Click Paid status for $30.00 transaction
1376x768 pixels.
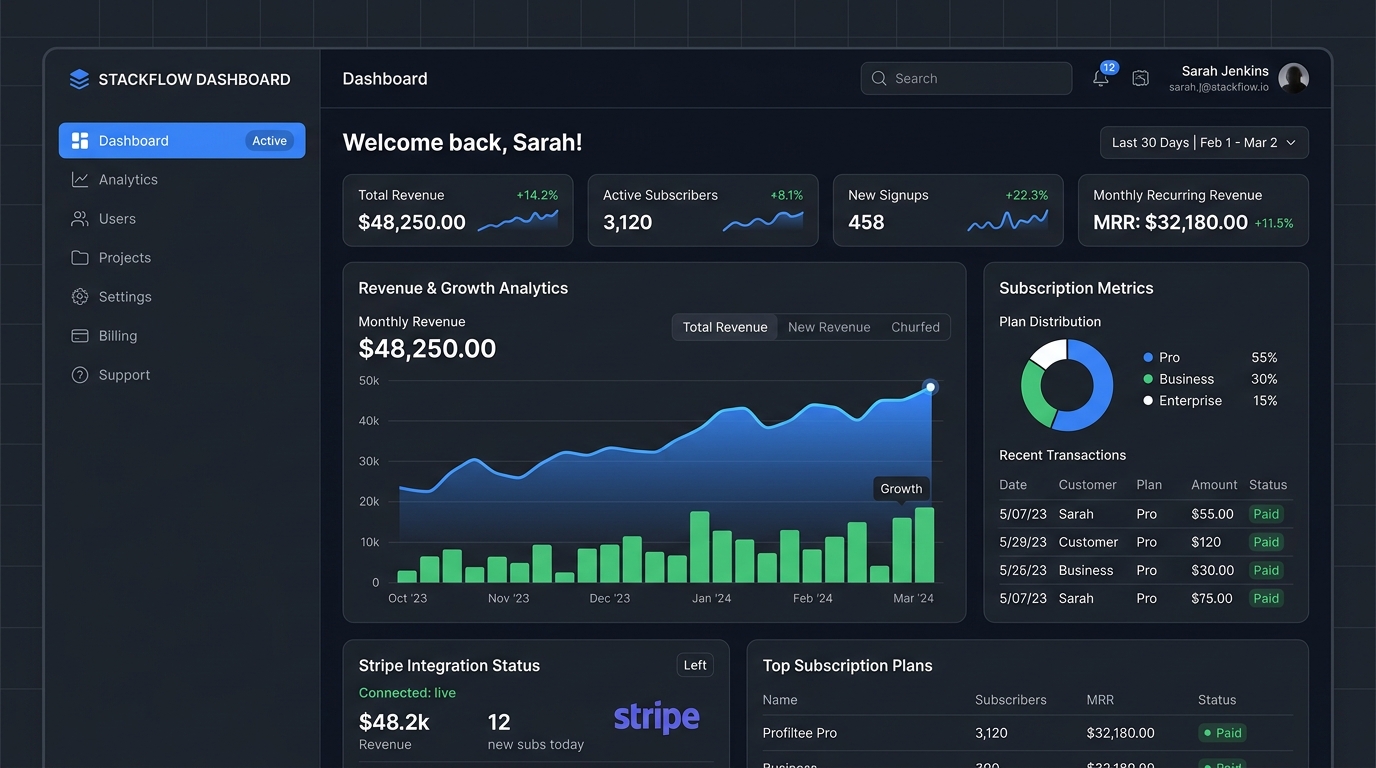1266,570
